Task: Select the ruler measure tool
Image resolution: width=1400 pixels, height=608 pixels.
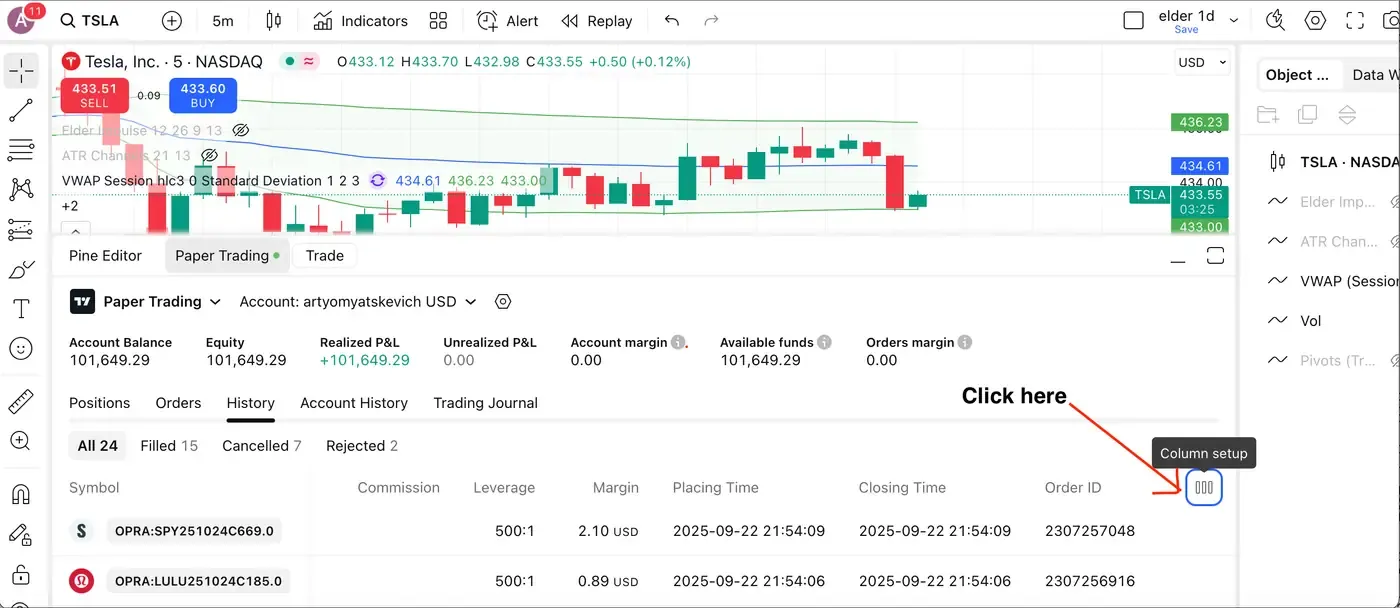Action: 20,402
